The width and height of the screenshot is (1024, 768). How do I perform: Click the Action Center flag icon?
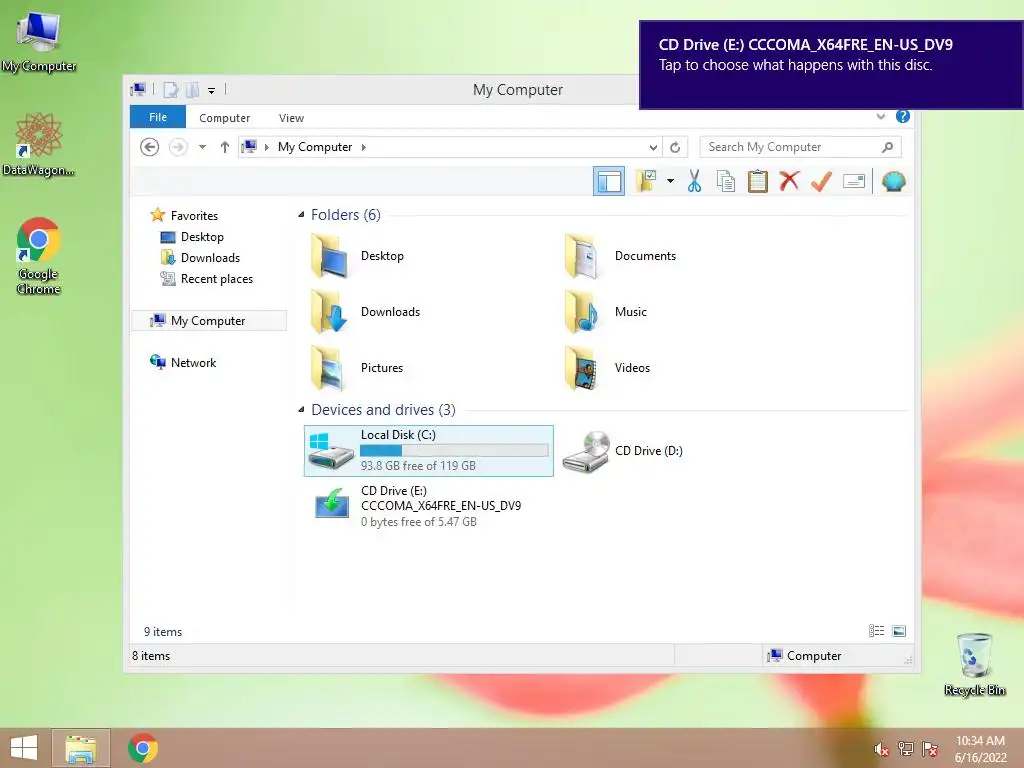[930, 749]
